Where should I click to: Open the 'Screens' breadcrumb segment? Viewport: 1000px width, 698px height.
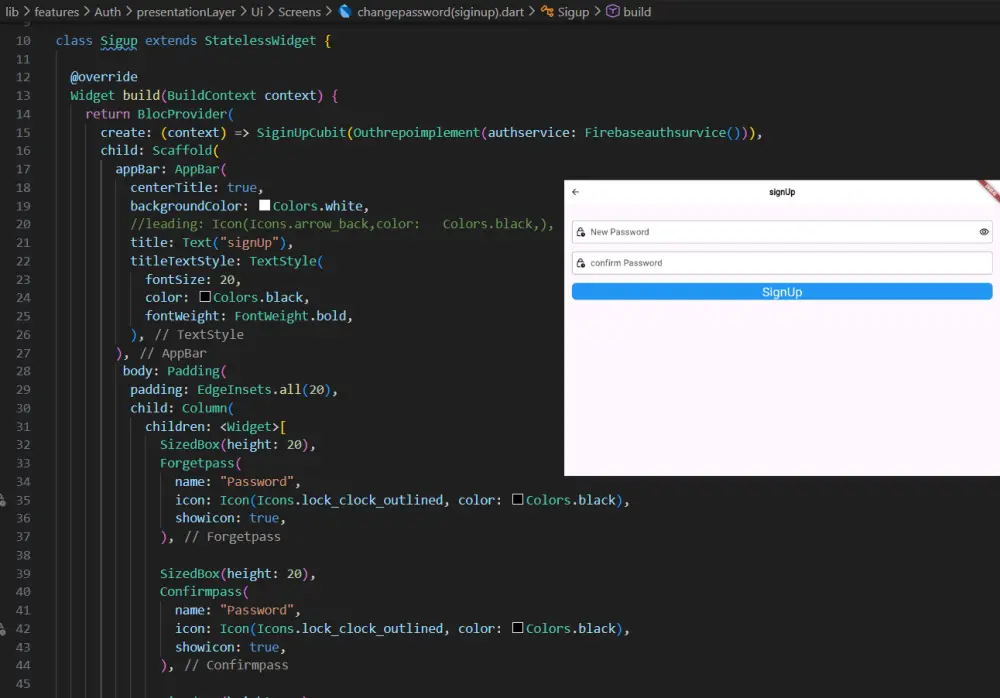click(x=299, y=11)
